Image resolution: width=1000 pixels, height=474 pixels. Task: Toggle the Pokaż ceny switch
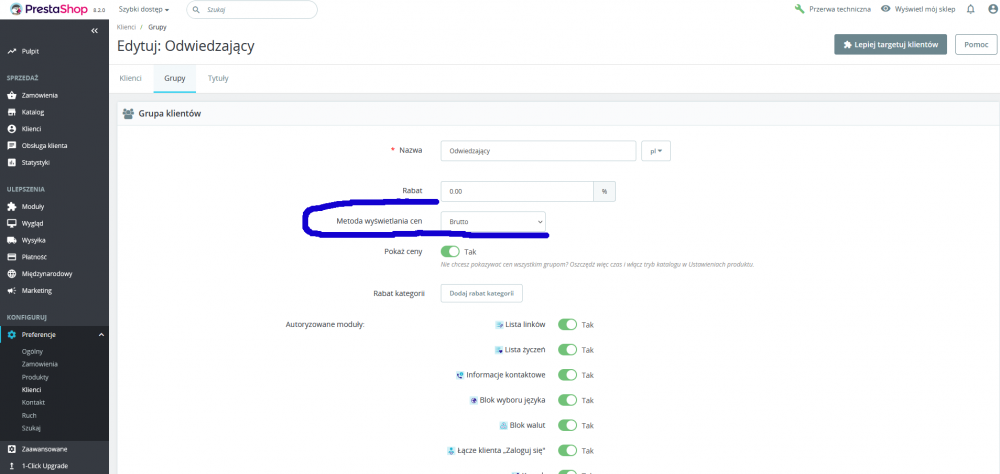[x=450, y=251]
